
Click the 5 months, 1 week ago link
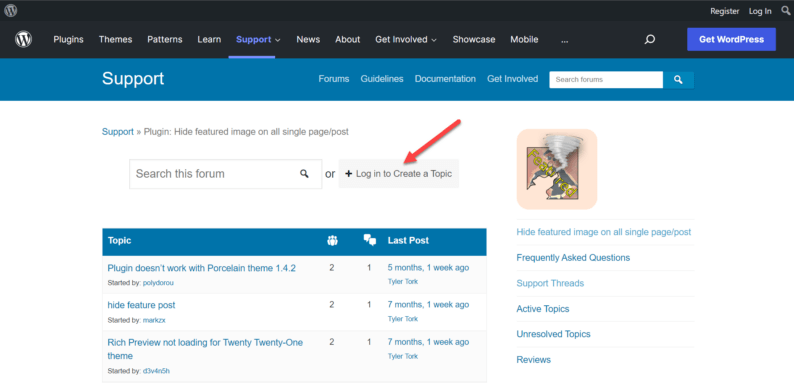(x=428, y=267)
